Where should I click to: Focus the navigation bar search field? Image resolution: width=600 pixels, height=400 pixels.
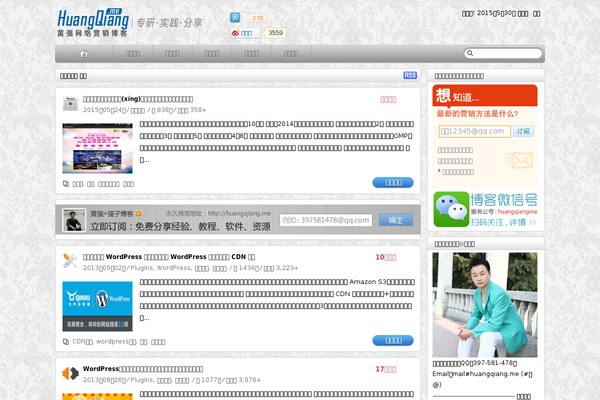pos(503,53)
